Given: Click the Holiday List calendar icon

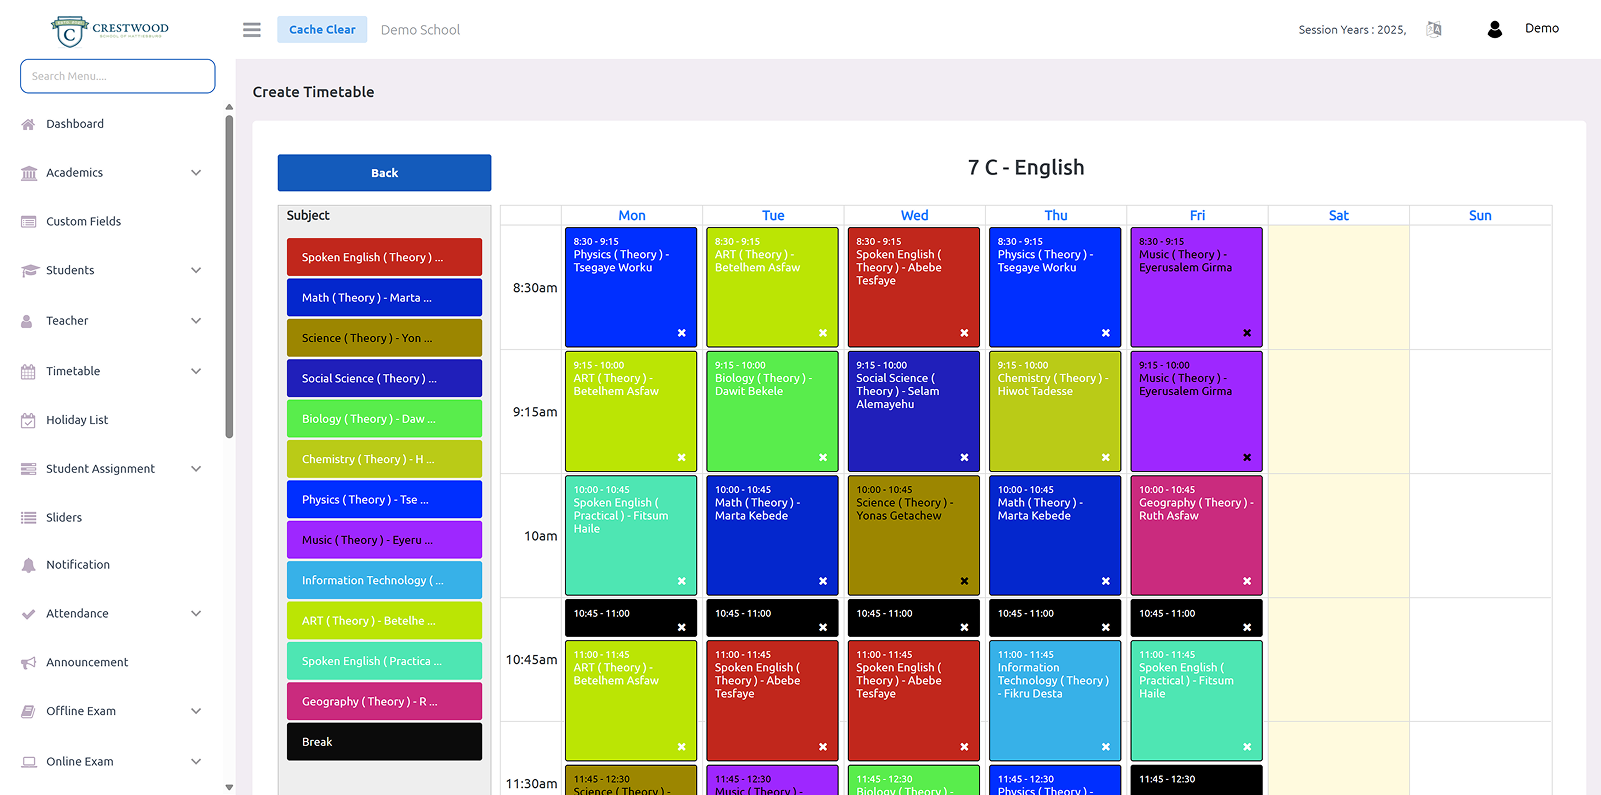Looking at the screenshot, I should tap(28, 420).
